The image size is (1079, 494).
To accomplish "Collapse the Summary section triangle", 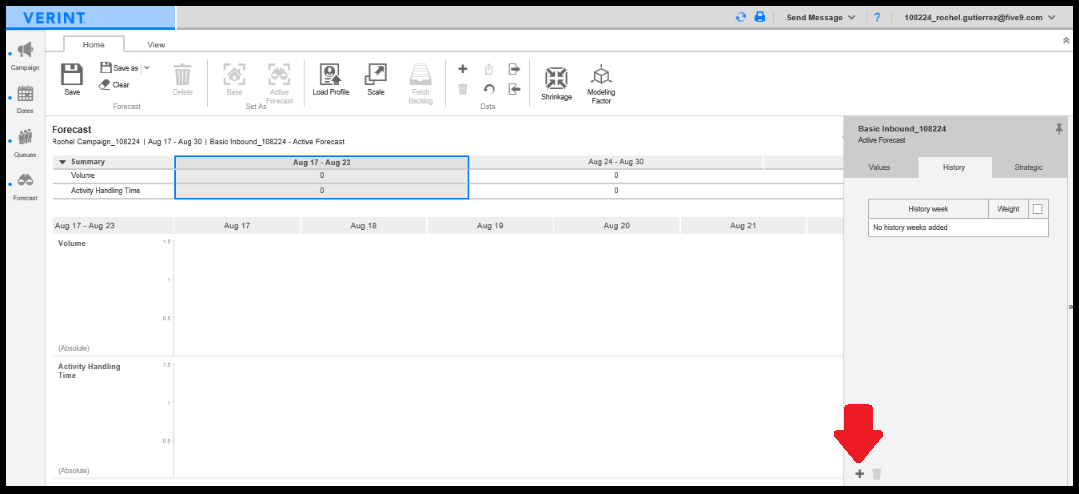I will 63,162.
